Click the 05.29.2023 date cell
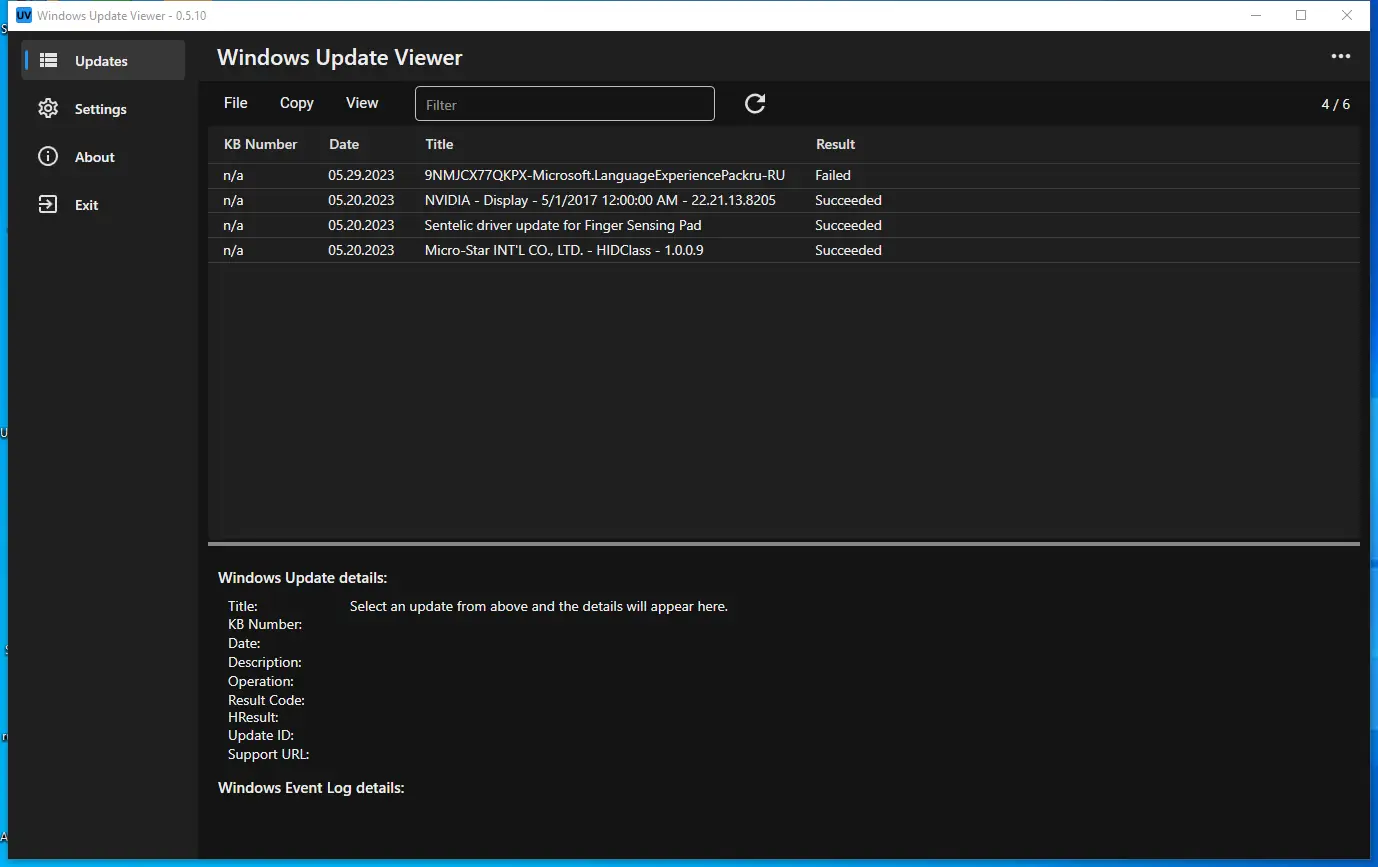 point(361,175)
